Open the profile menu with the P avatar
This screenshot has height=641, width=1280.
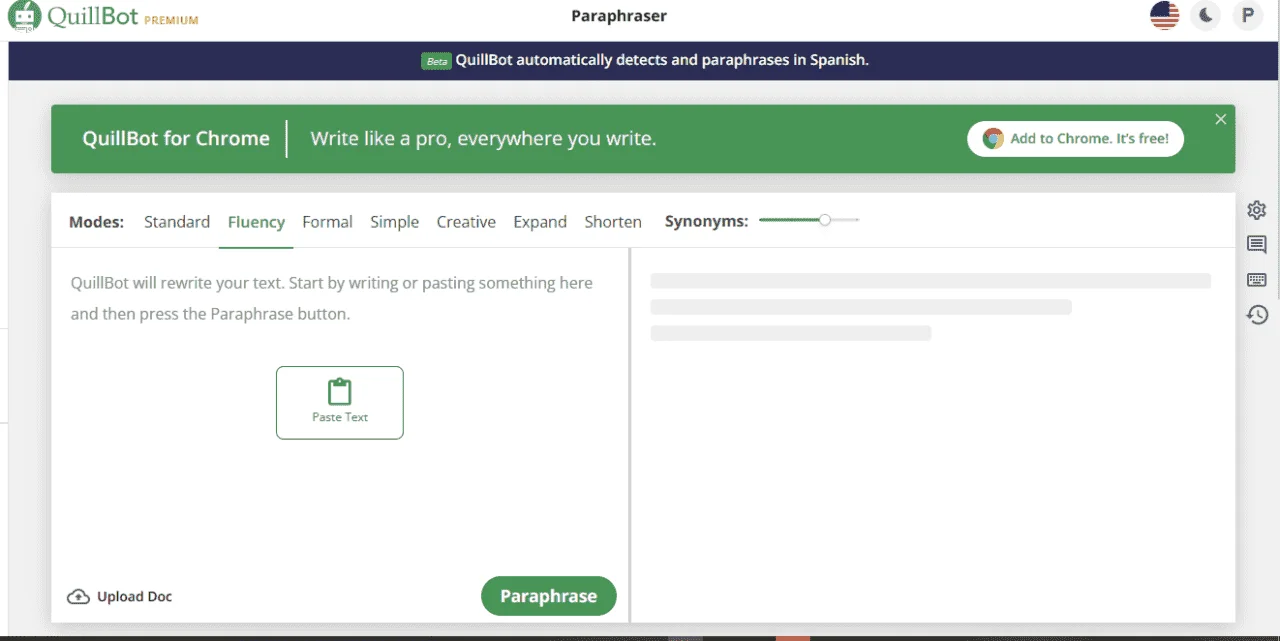pos(1247,15)
